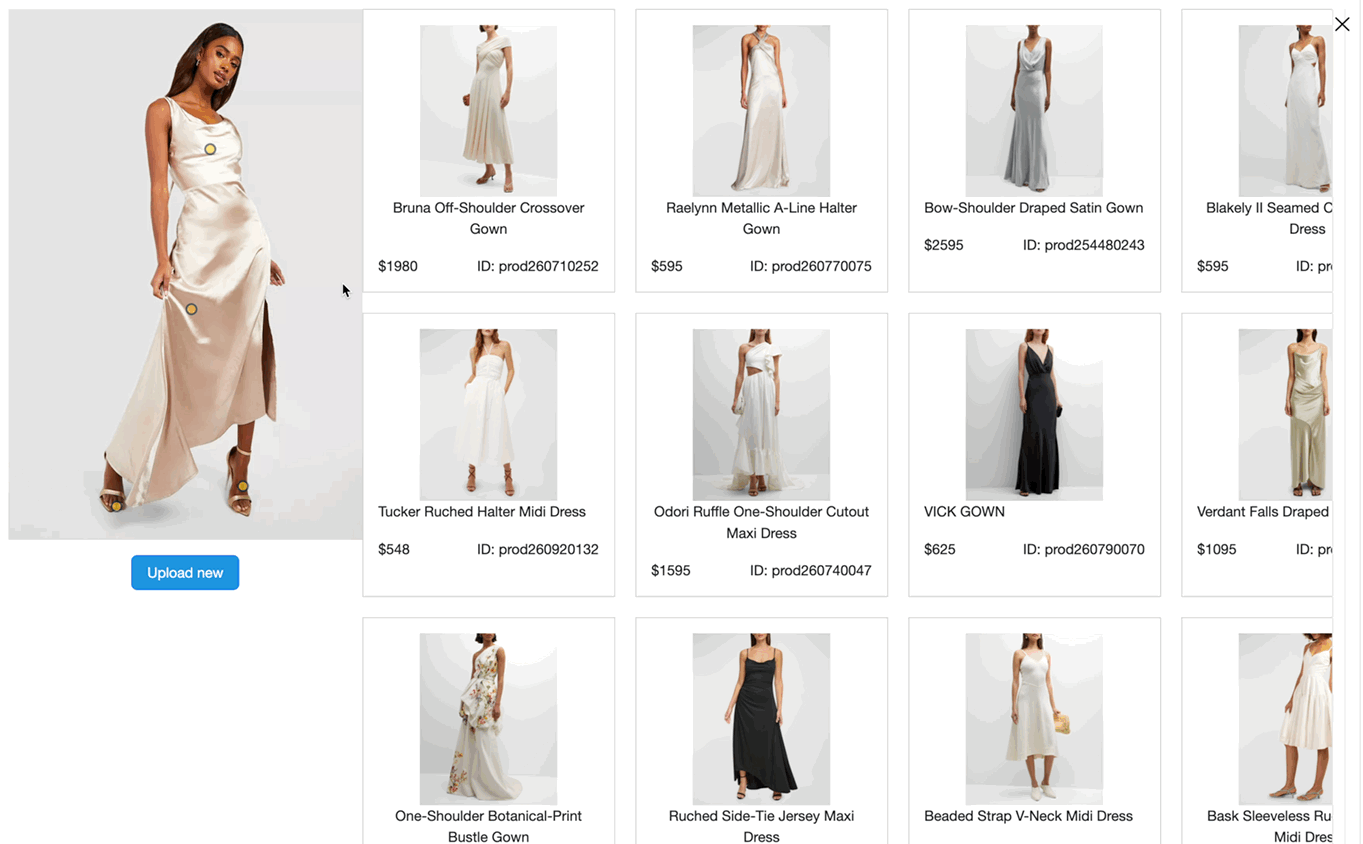Viewport: 1363px width, 844px height.
Task: Click the Tucker Ruched Halter Midi Dress title
Action: coord(482,512)
